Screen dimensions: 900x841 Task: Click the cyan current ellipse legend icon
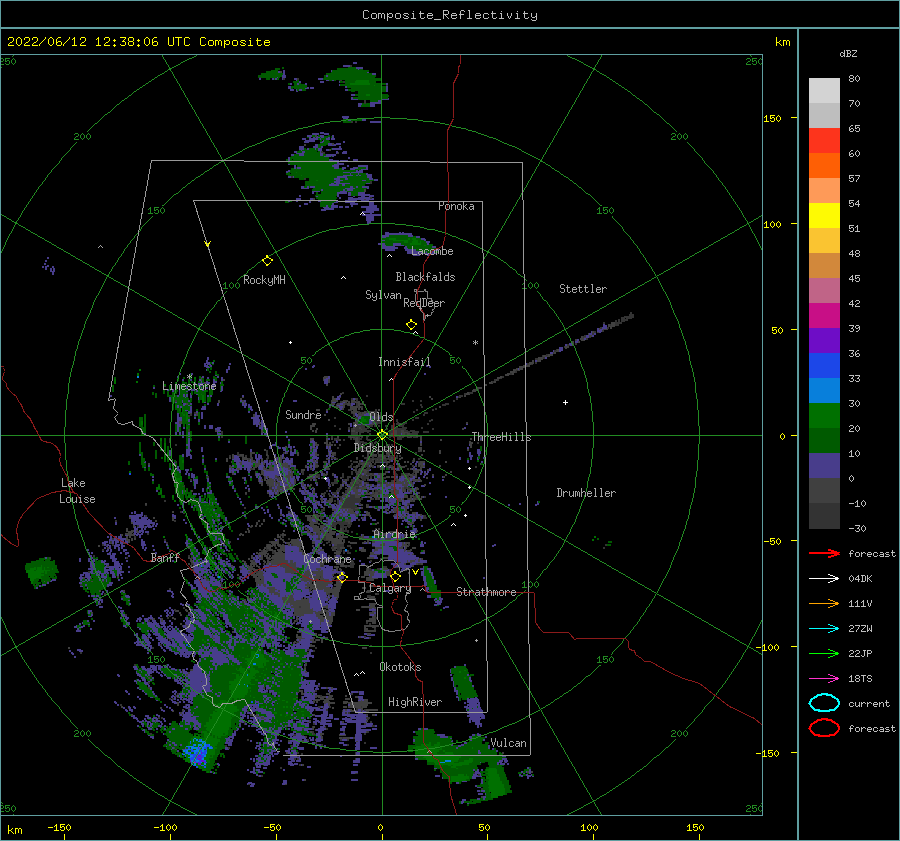[x=824, y=703]
